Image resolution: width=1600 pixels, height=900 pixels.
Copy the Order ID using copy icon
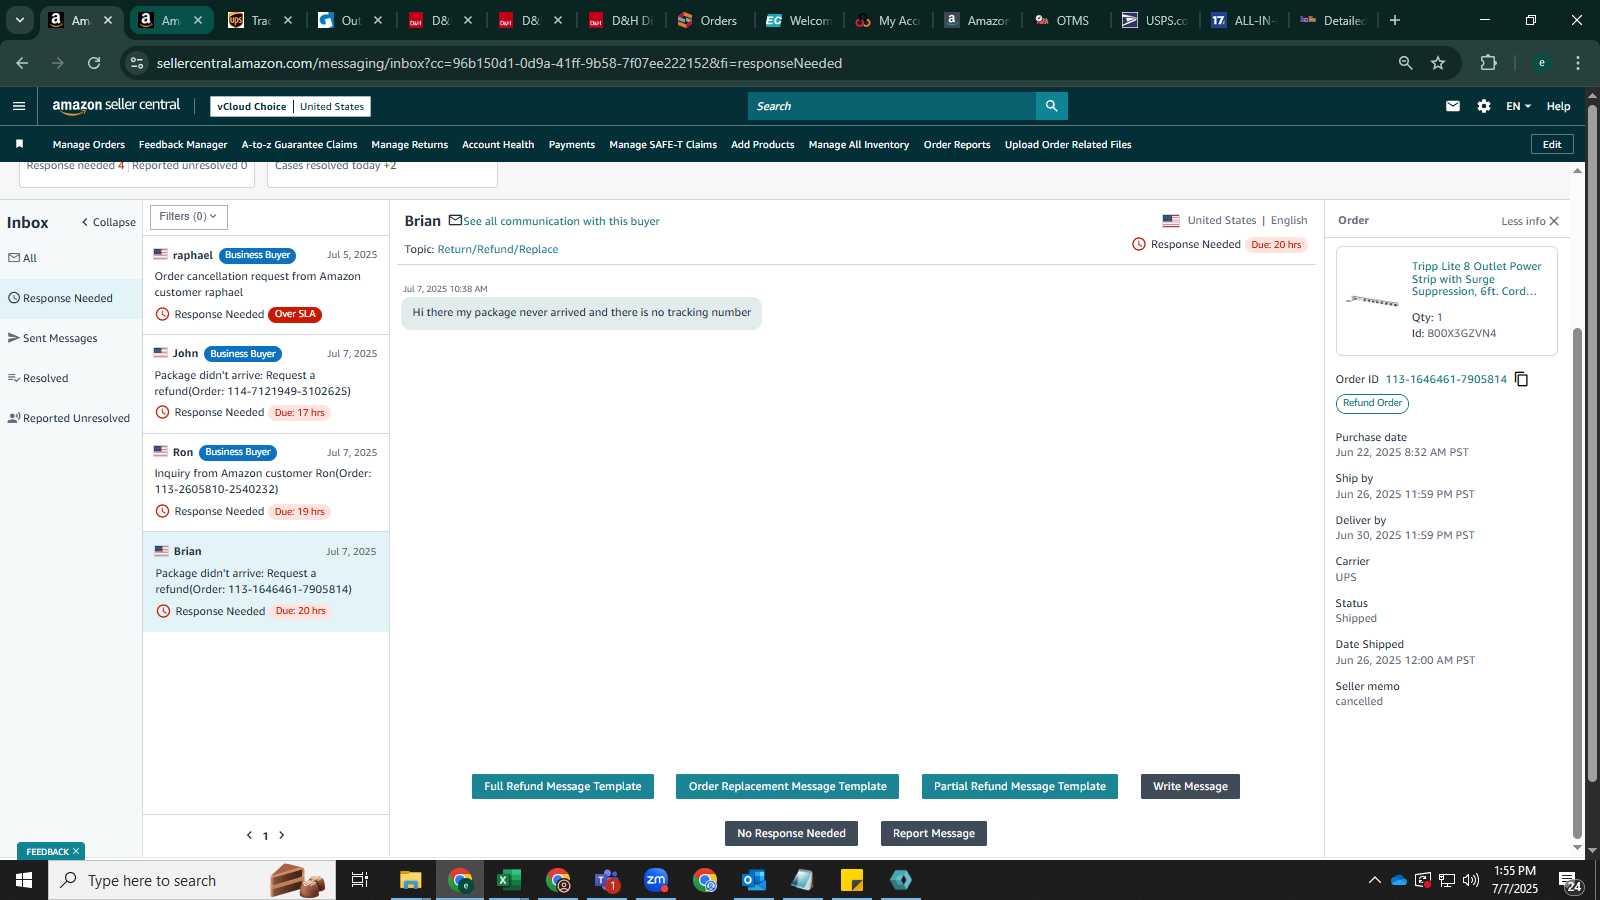1521,379
